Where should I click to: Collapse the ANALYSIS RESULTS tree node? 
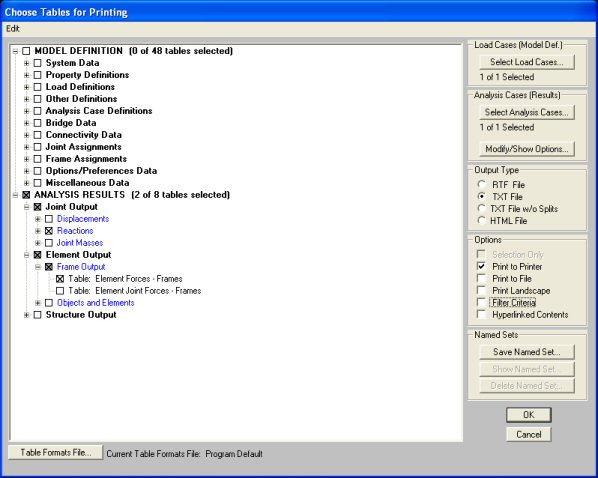click(x=15, y=195)
